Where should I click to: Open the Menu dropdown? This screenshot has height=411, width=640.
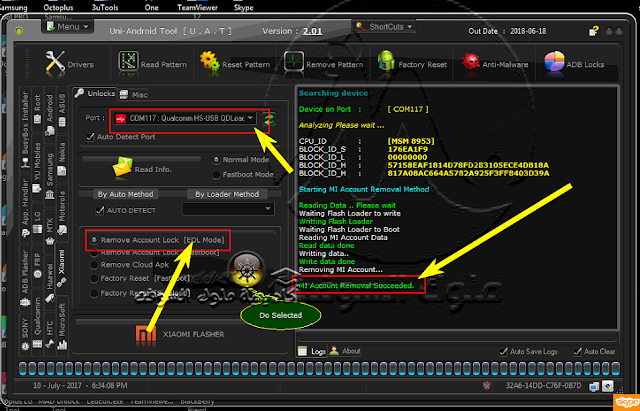(x=68, y=27)
